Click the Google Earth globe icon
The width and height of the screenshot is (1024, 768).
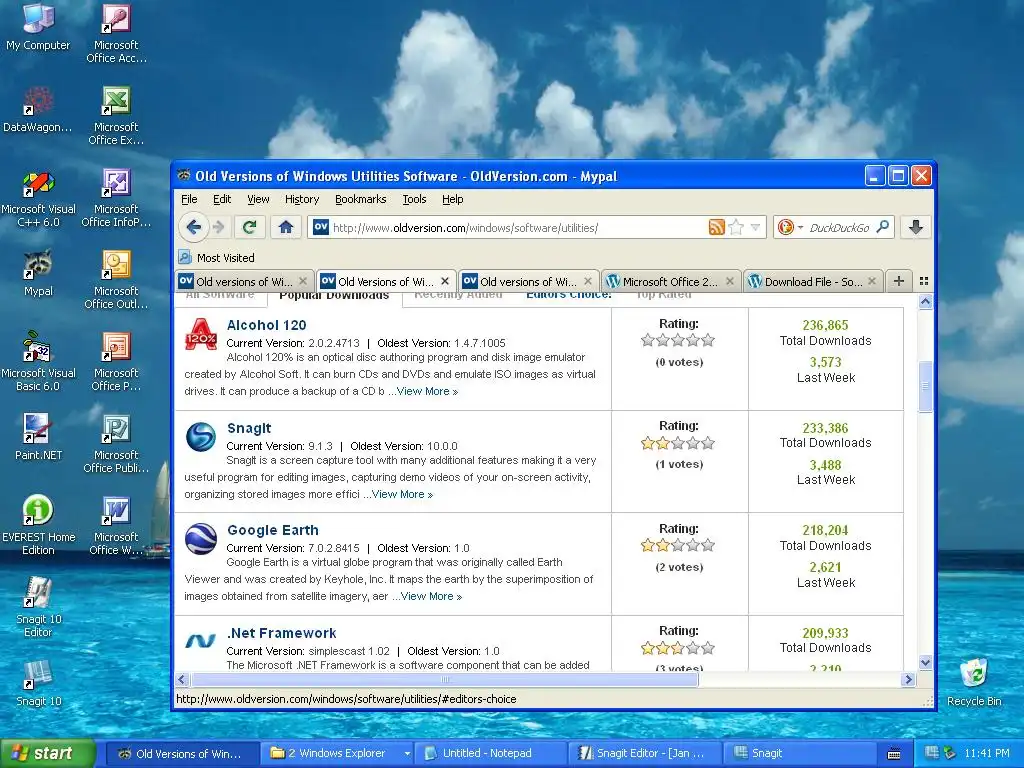[x=200, y=539]
